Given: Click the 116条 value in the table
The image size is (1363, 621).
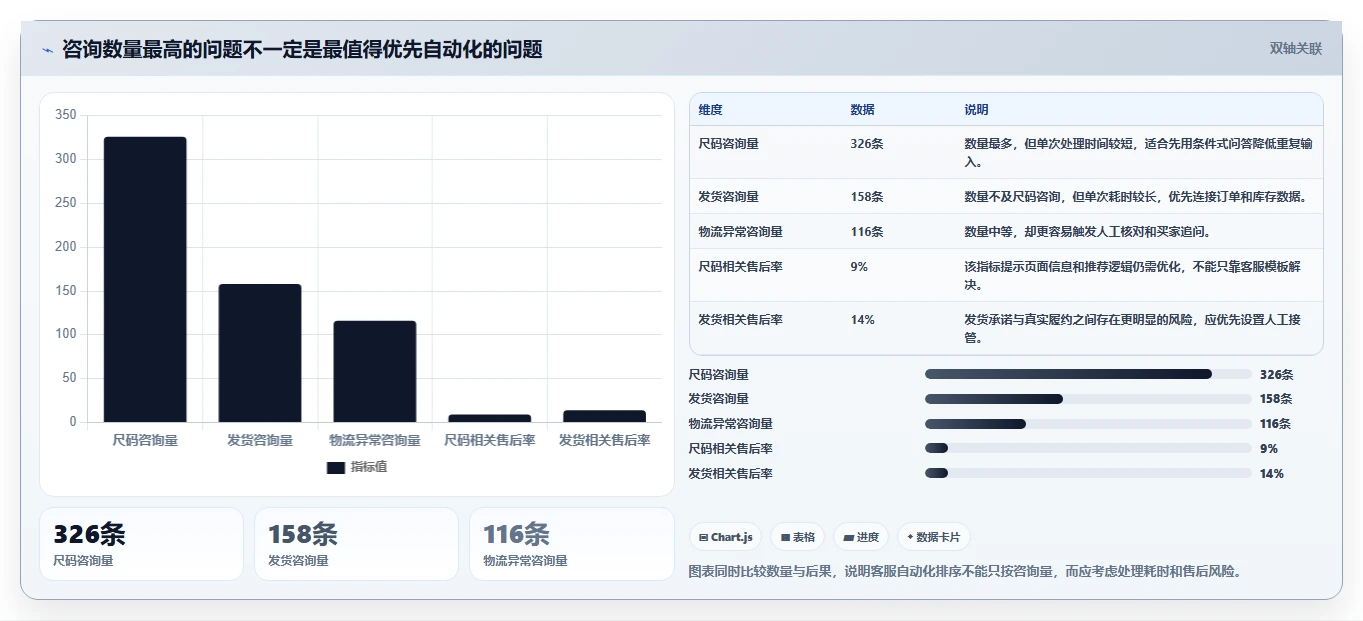Looking at the screenshot, I should (x=867, y=232).
